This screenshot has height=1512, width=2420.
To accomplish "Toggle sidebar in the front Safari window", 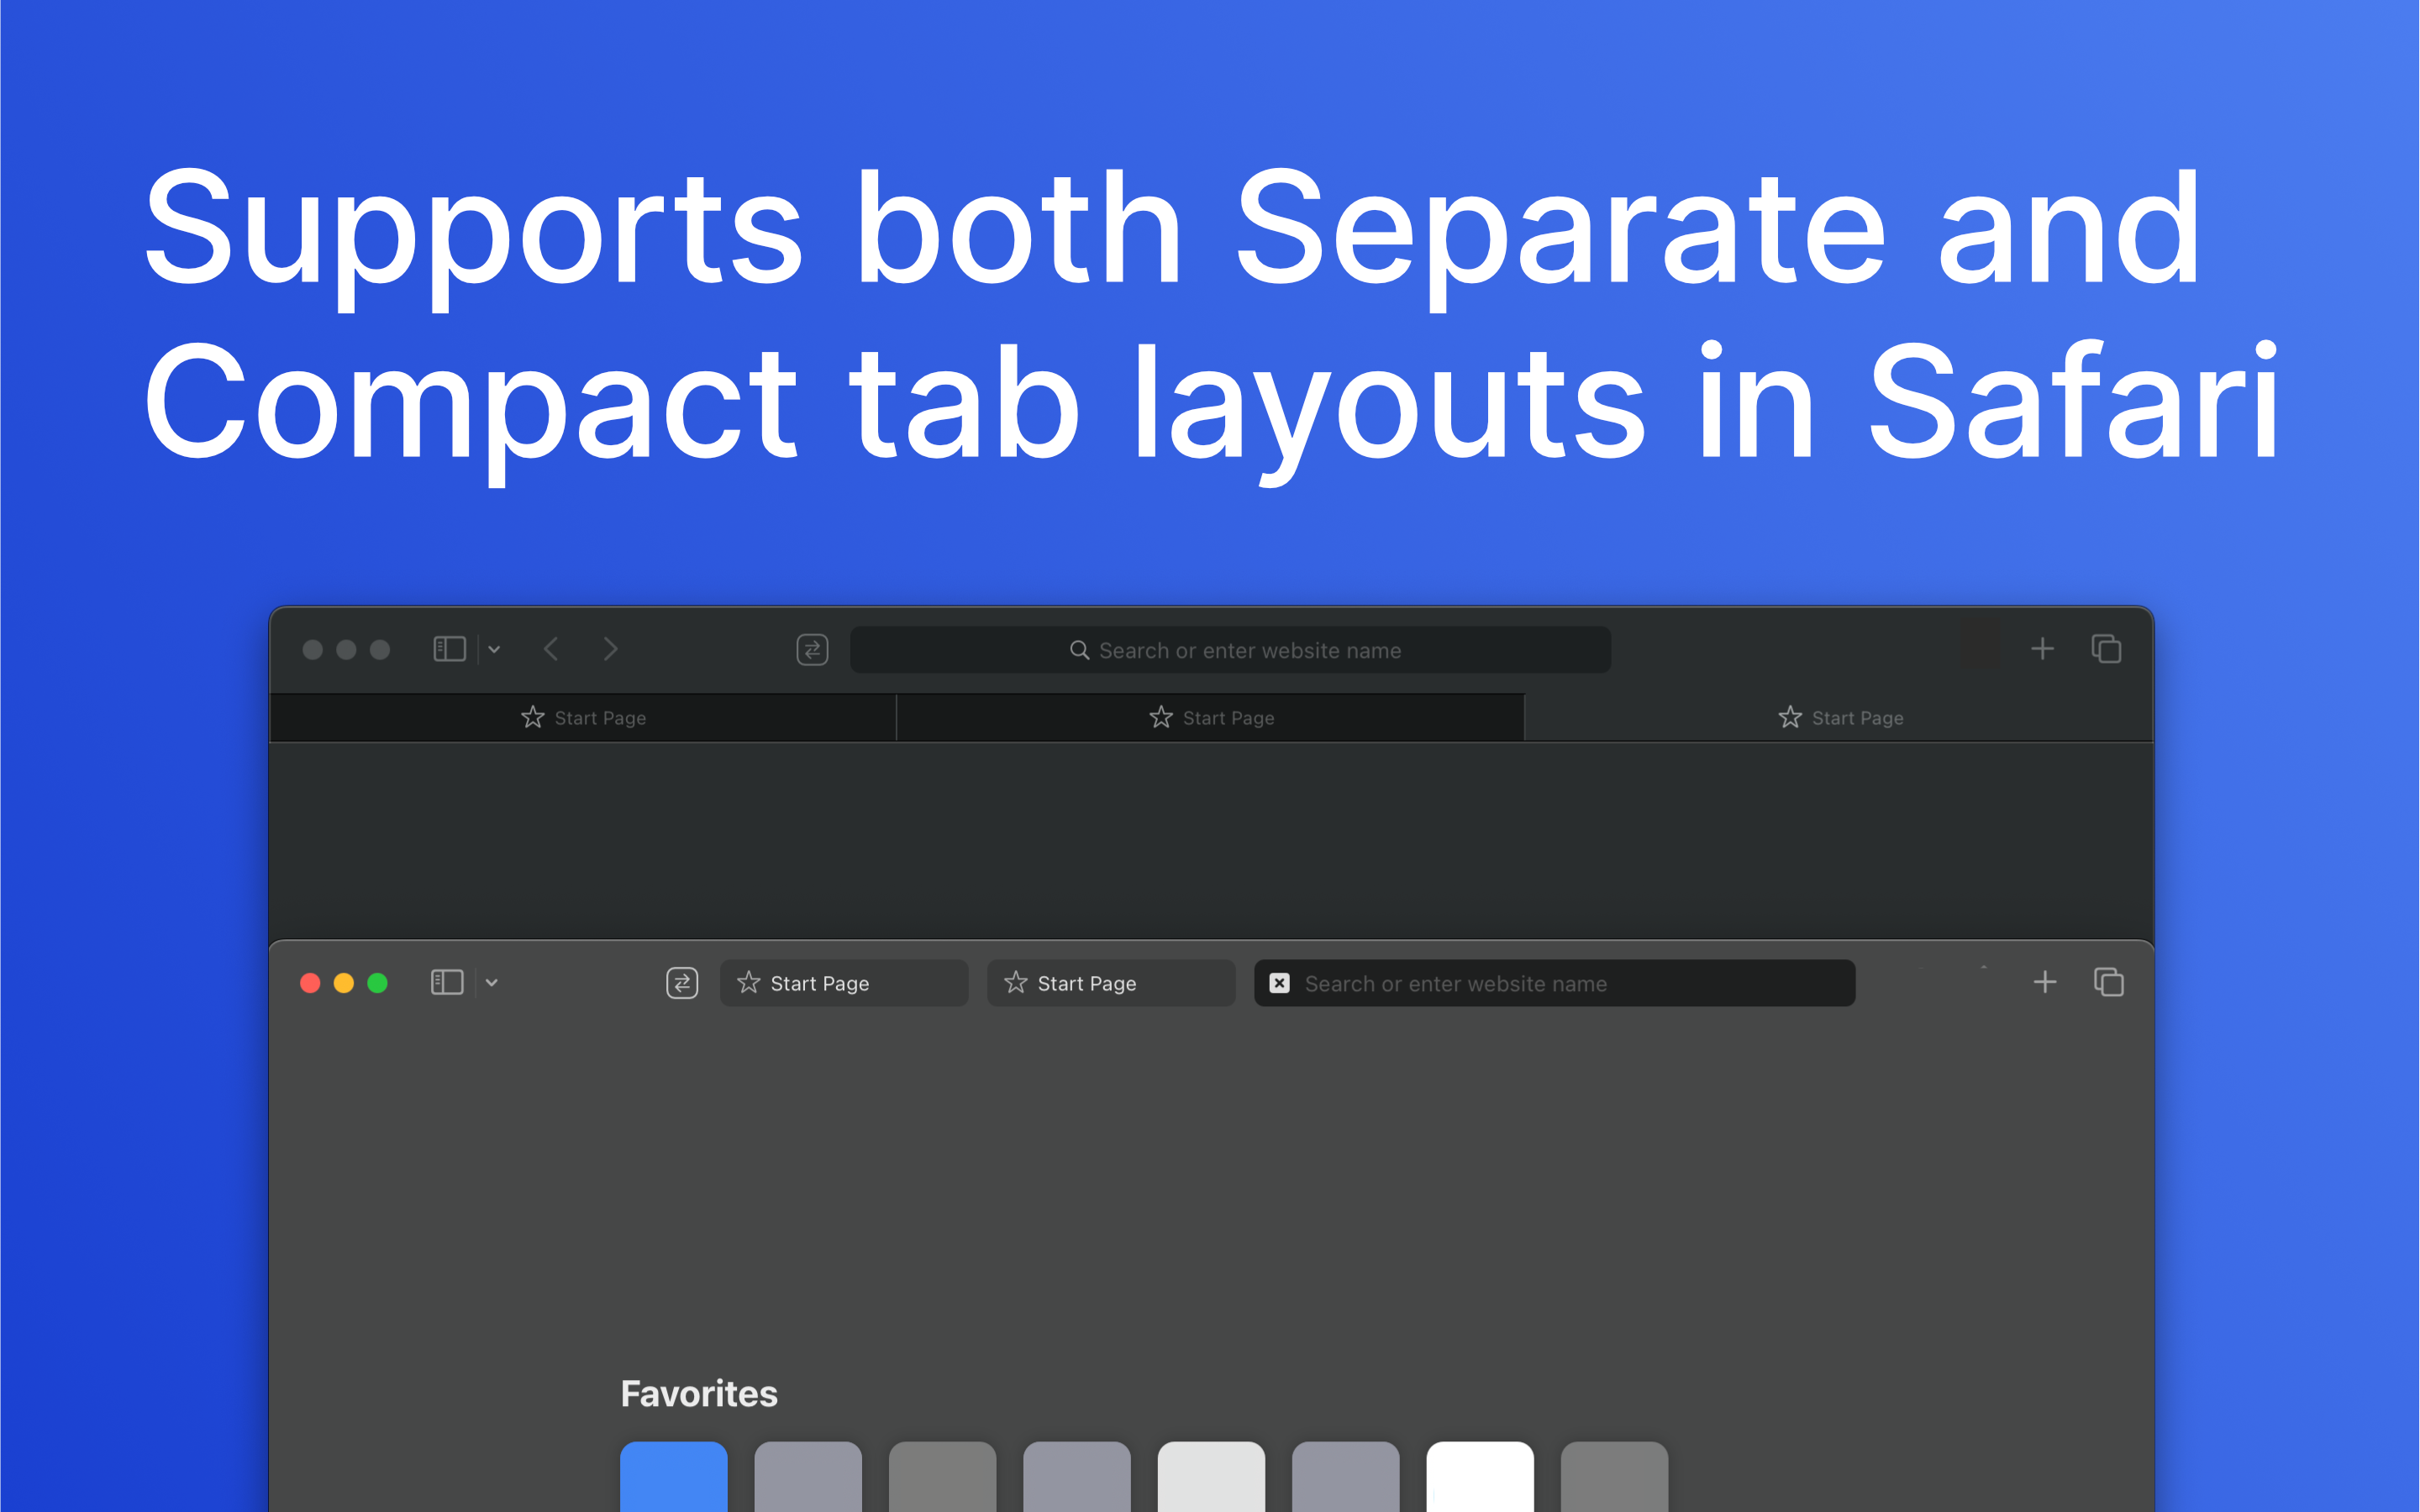I will pos(446,982).
